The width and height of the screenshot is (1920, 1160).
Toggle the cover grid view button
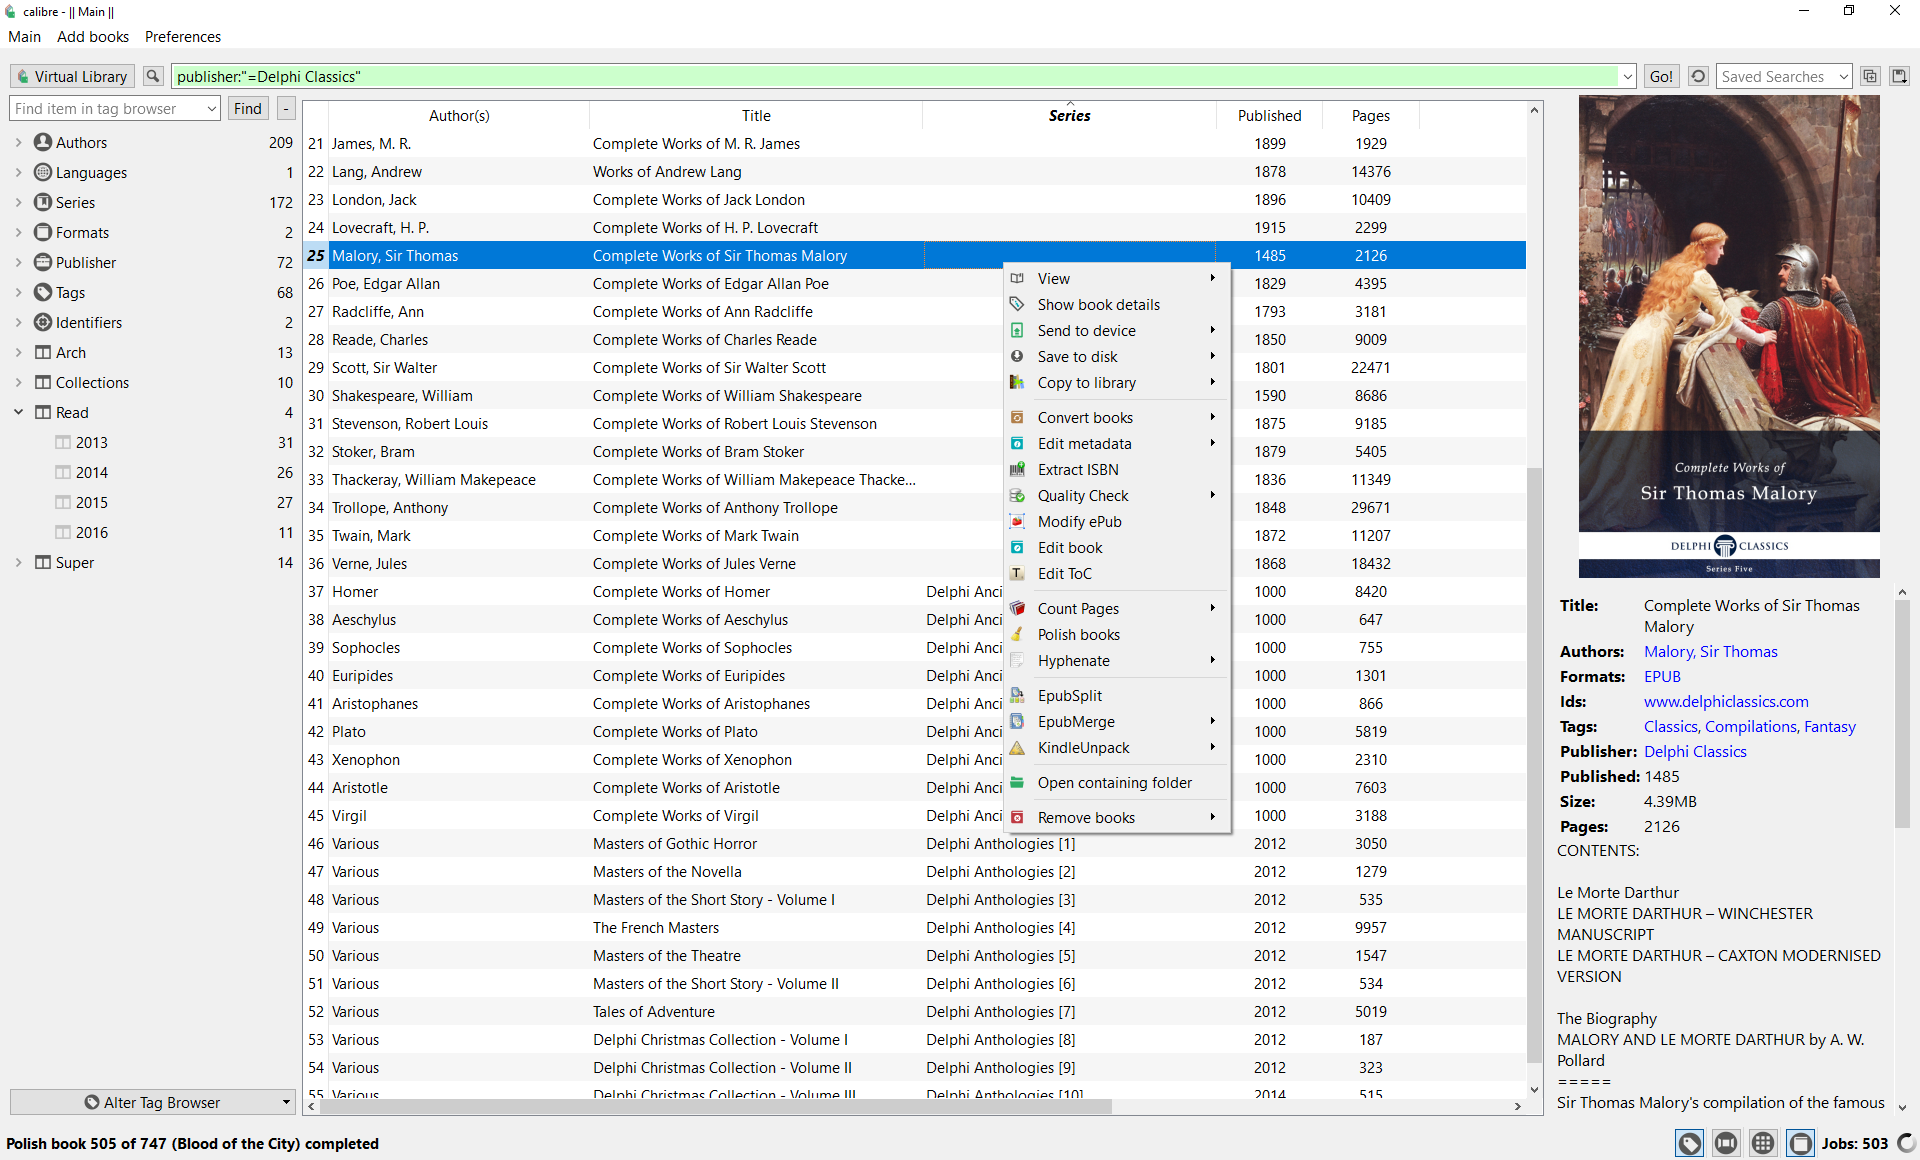[x=1763, y=1143]
